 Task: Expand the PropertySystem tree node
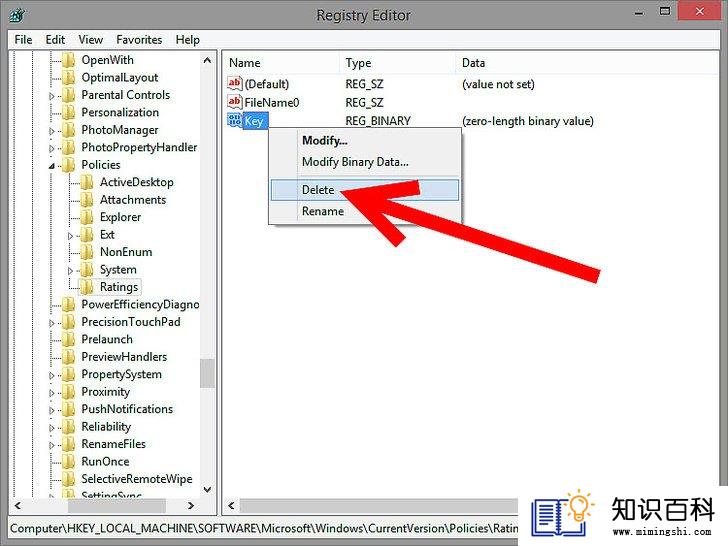pyautogui.click(x=52, y=376)
